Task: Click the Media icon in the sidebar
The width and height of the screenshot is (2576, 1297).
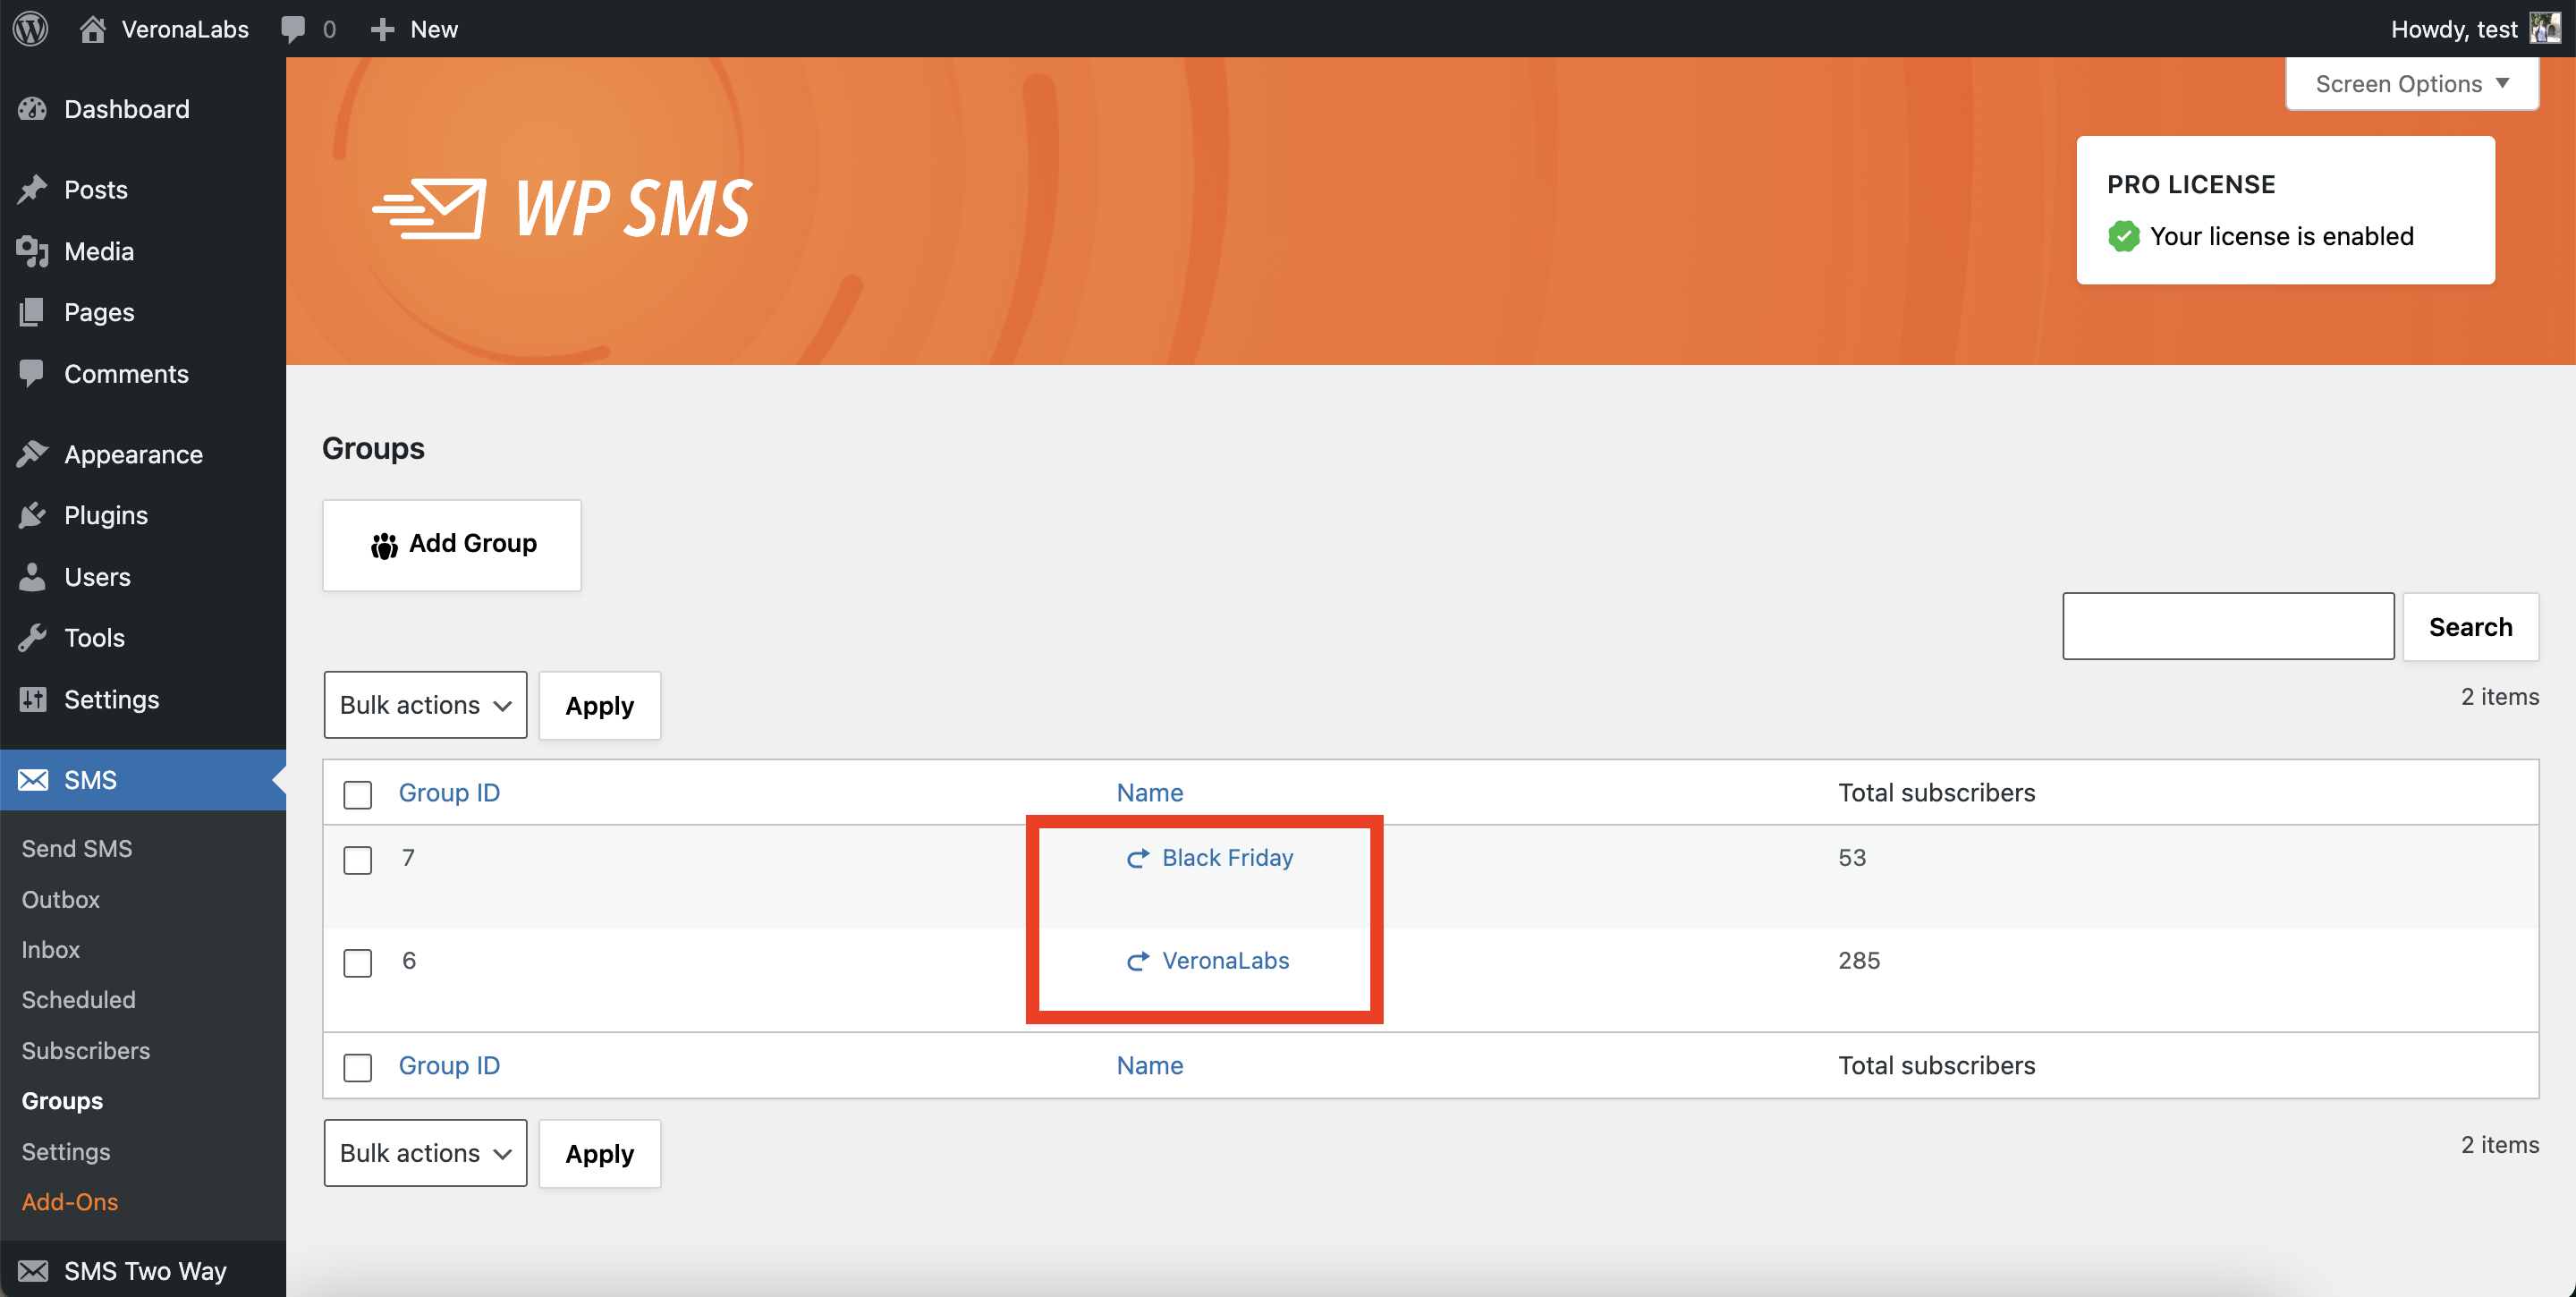Action: 32,251
